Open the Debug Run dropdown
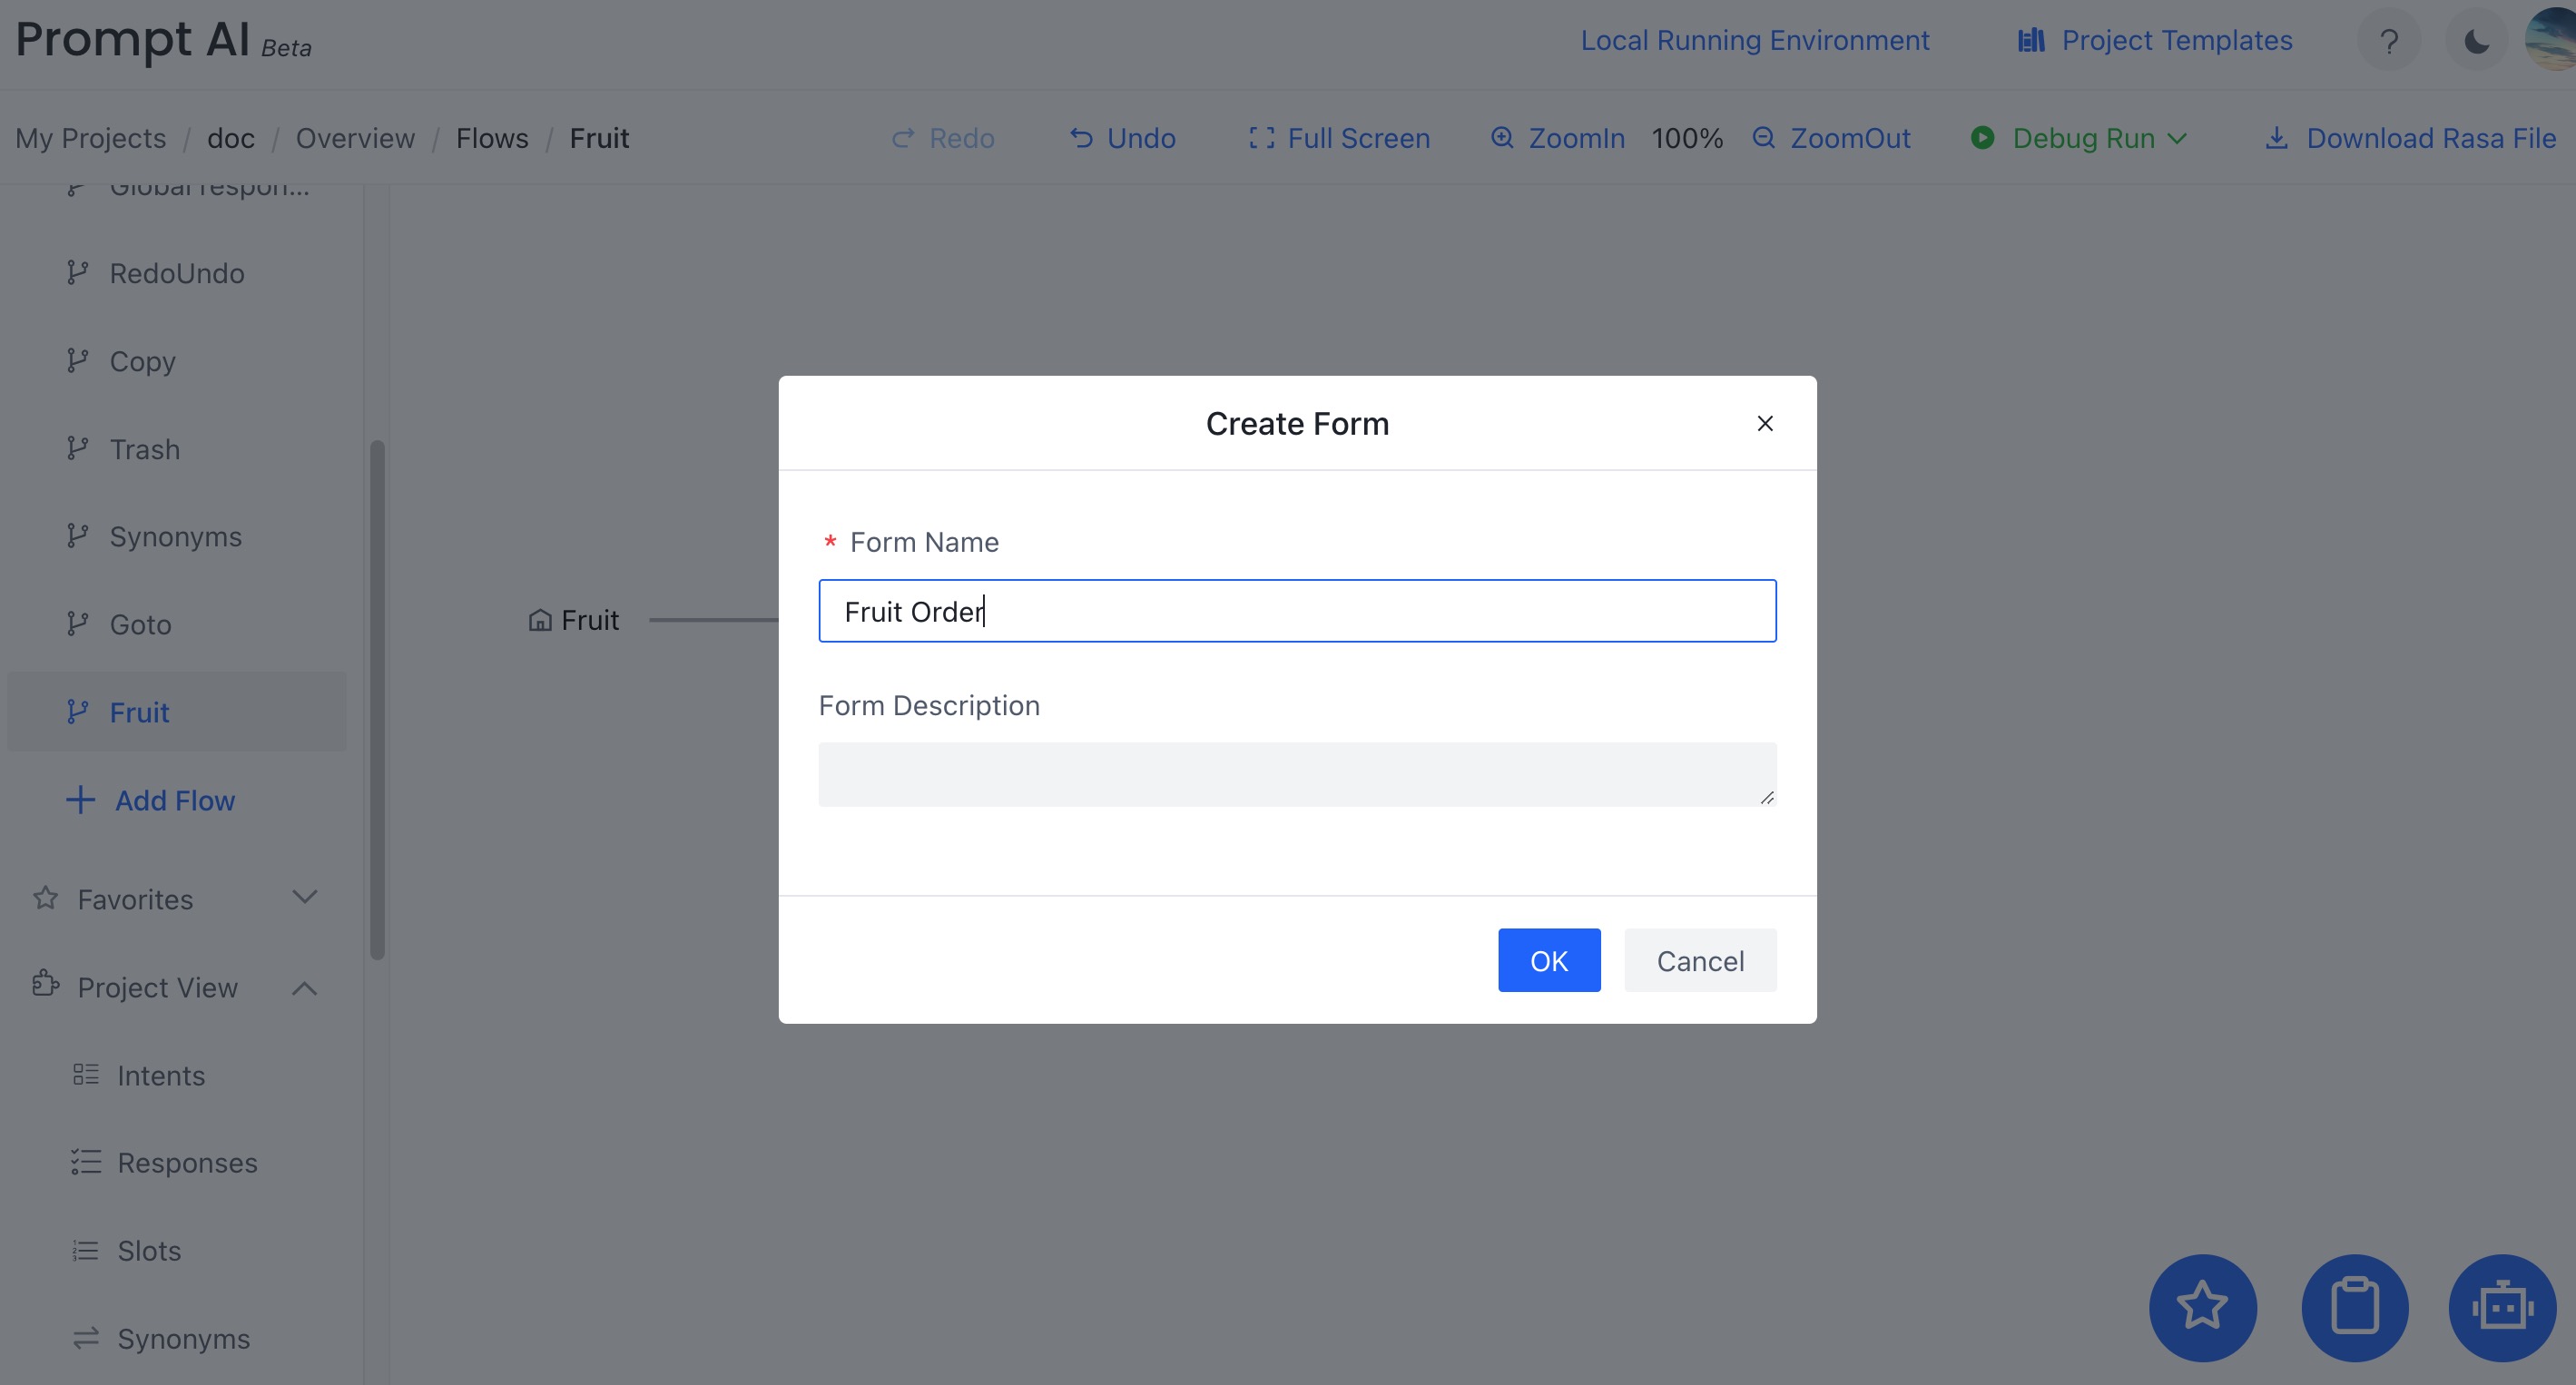The image size is (2576, 1385). [2079, 138]
